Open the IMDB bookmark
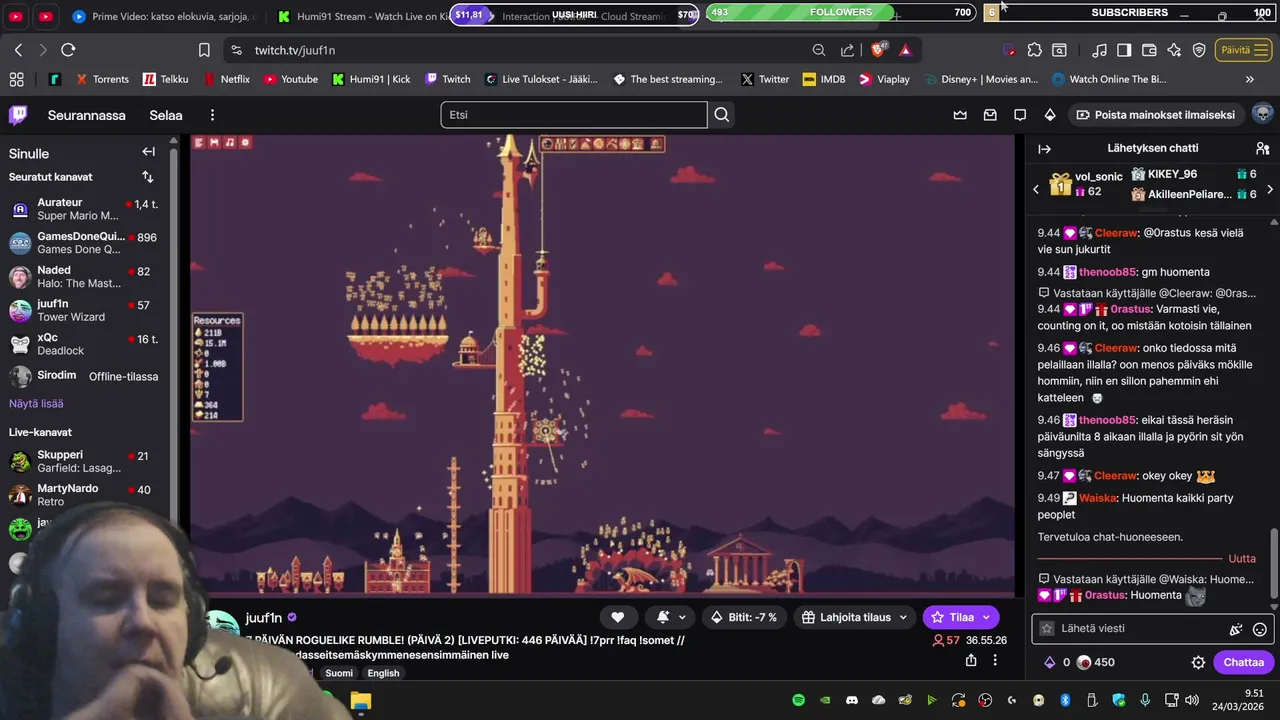This screenshot has height=720, width=1280. click(824, 79)
